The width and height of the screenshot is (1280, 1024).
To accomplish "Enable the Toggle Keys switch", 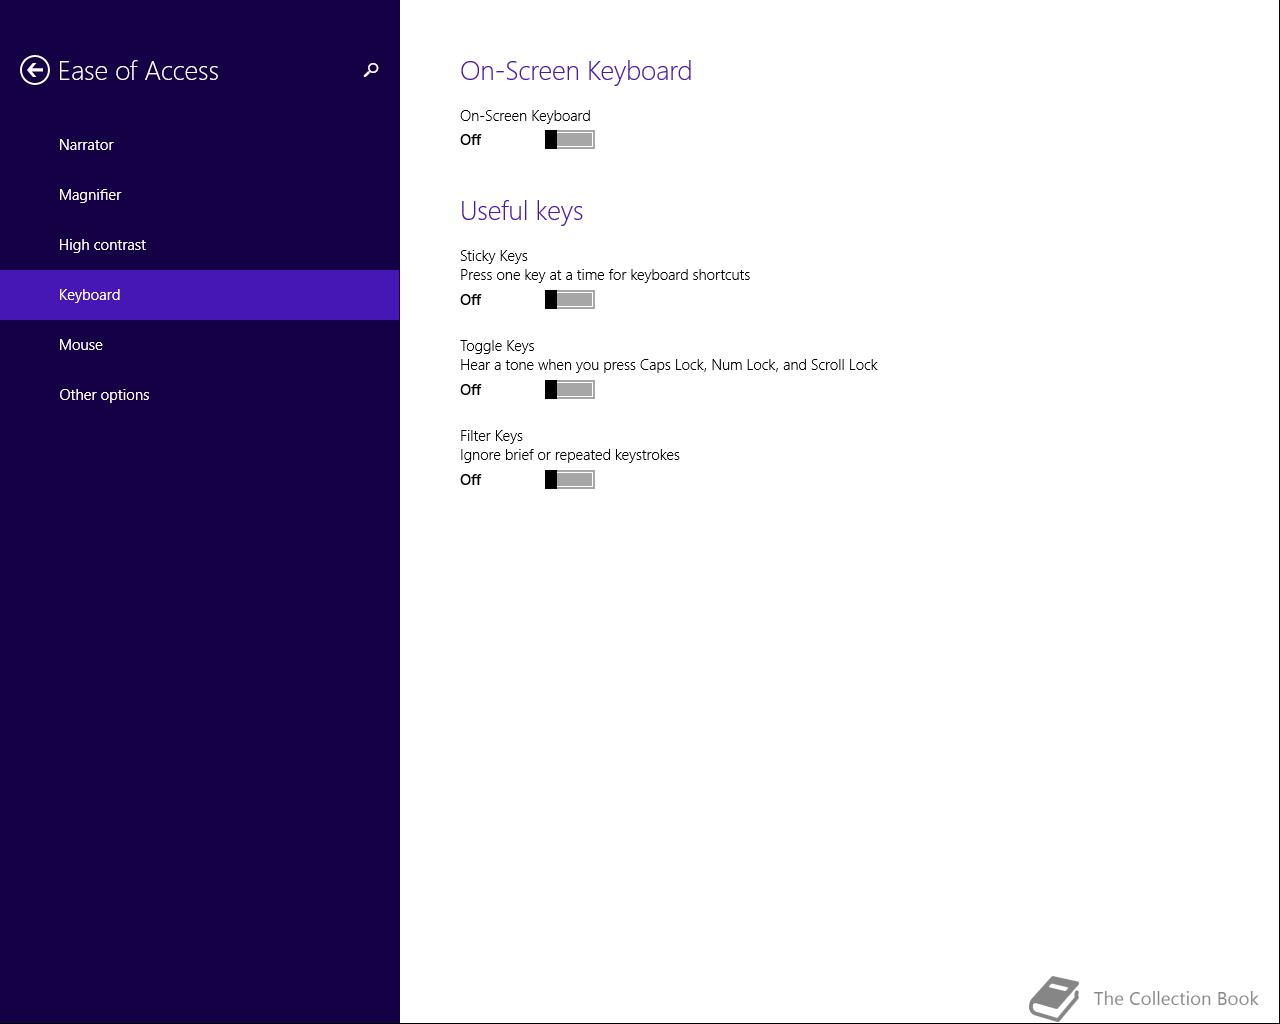I will [570, 390].
